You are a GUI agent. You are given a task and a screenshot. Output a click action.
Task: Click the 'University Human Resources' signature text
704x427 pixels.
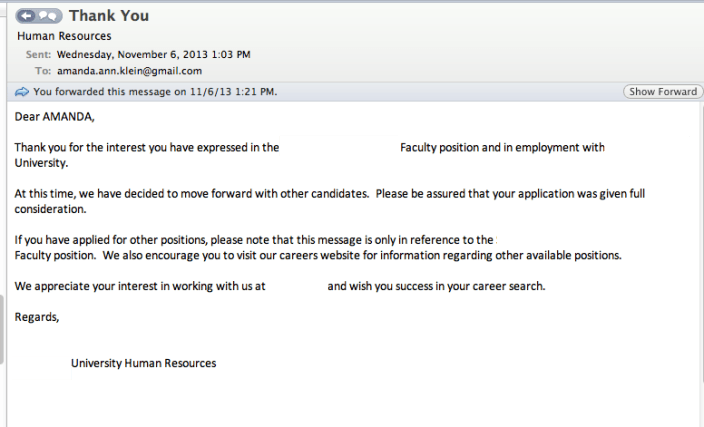coord(143,364)
